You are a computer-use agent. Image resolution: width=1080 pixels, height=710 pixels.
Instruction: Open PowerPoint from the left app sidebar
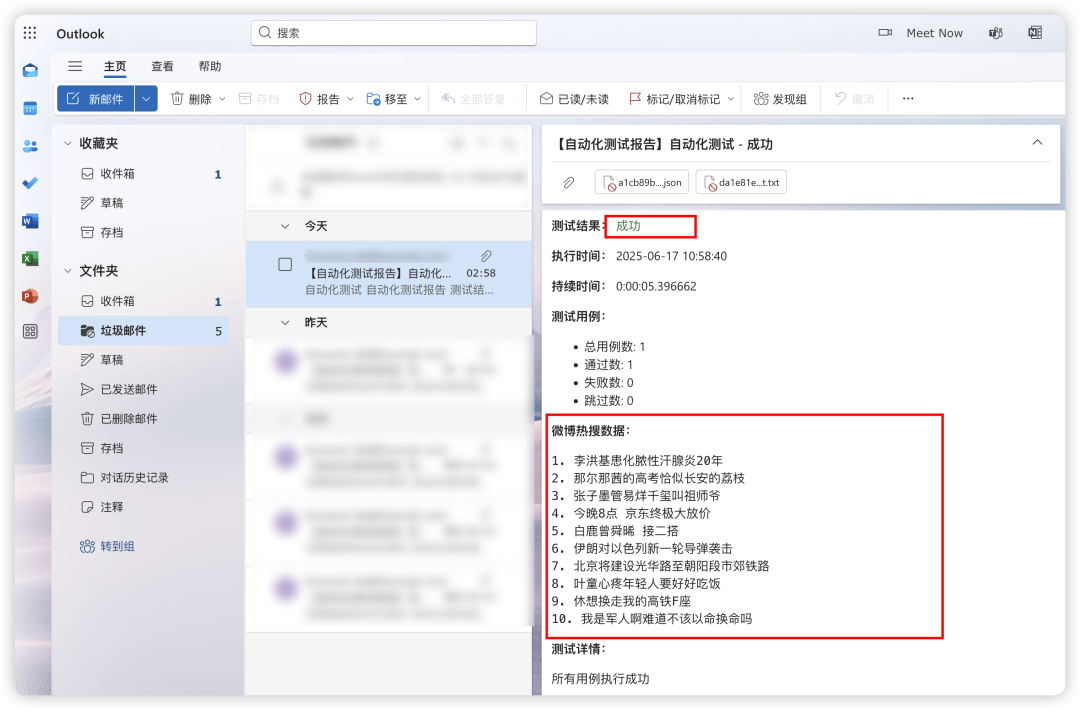[x=29, y=296]
